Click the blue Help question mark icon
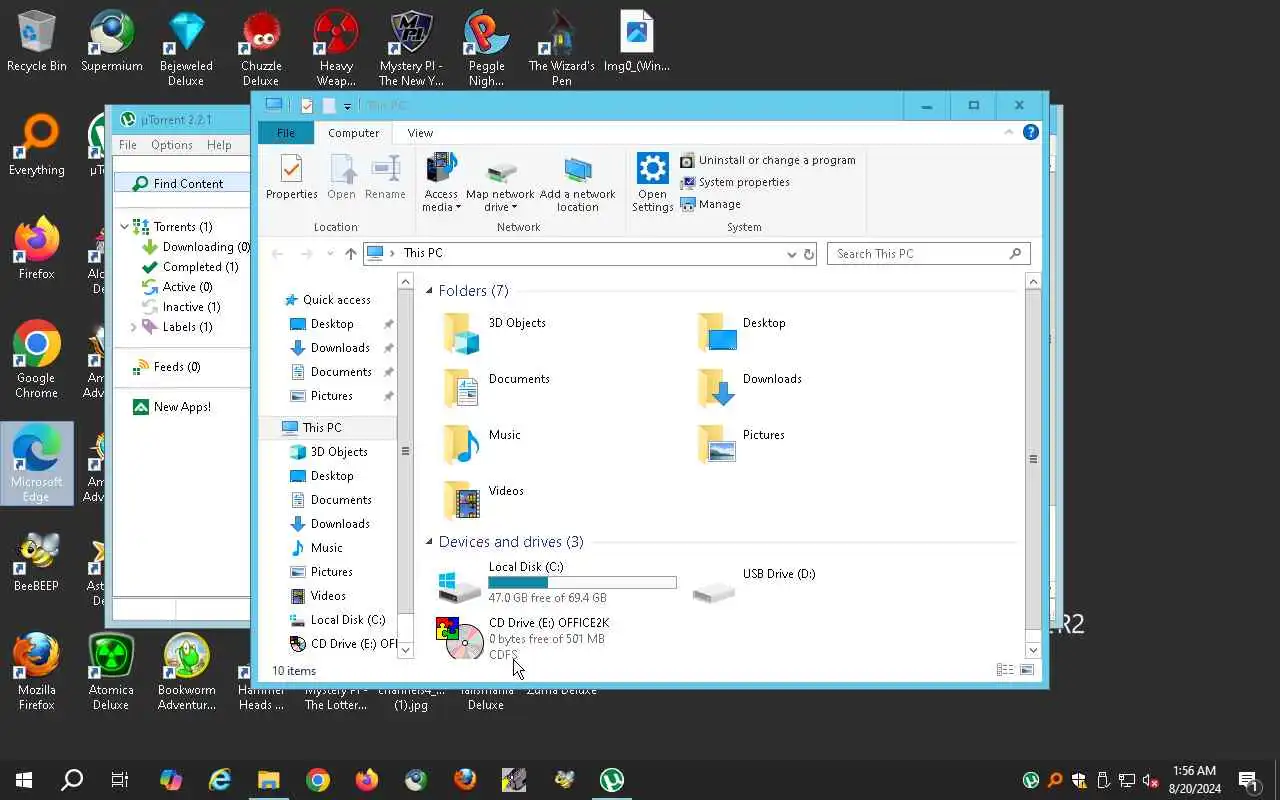This screenshot has width=1280, height=800. pyautogui.click(x=1030, y=132)
